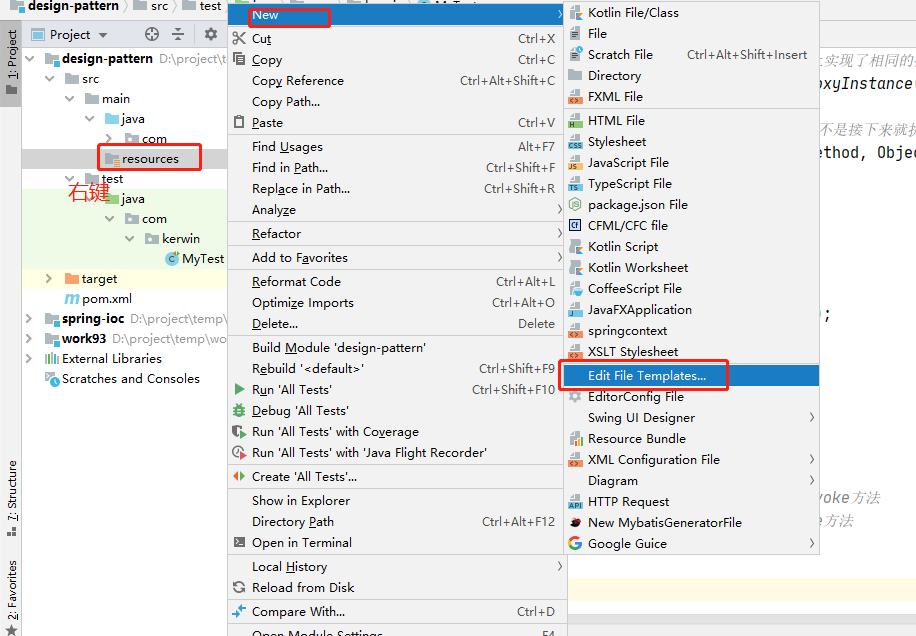Viewport: 916px width, 636px height.
Task: Click Kotlin File/Class icon
Action: [x=575, y=13]
